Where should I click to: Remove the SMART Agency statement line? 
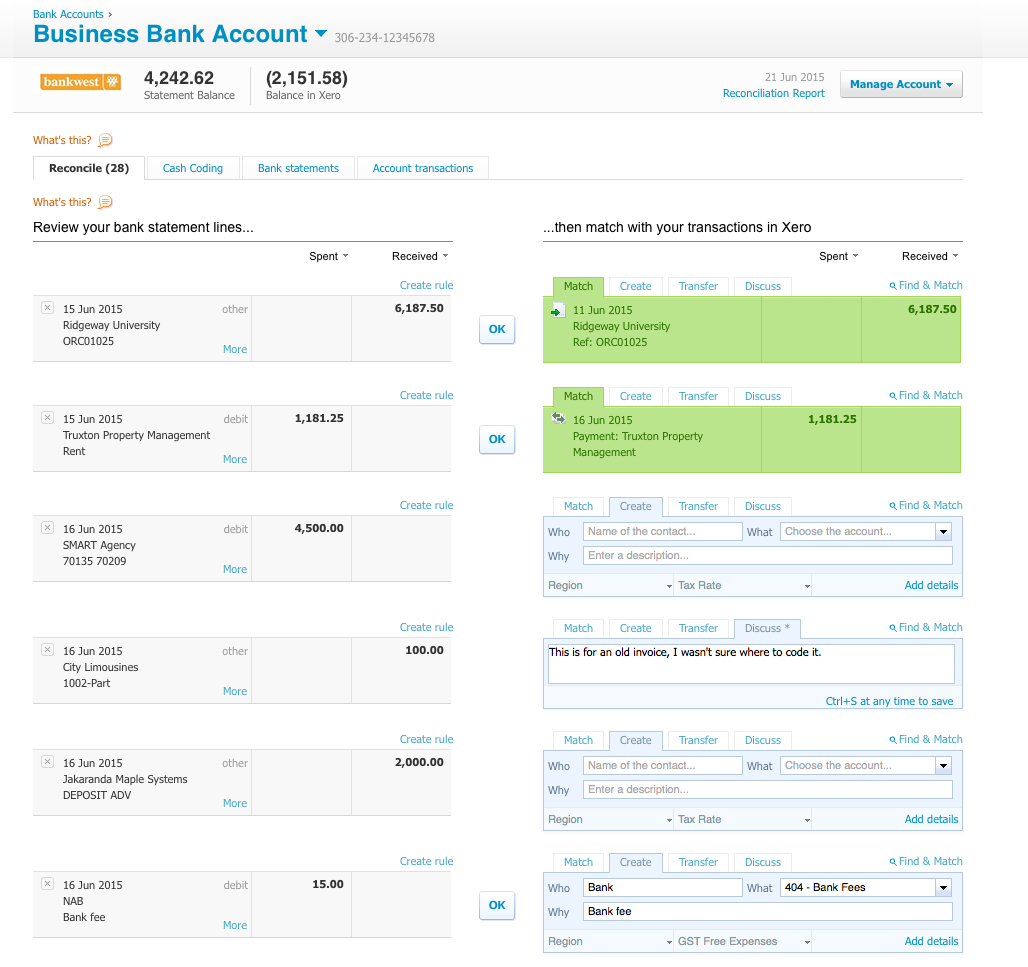(x=47, y=528)
